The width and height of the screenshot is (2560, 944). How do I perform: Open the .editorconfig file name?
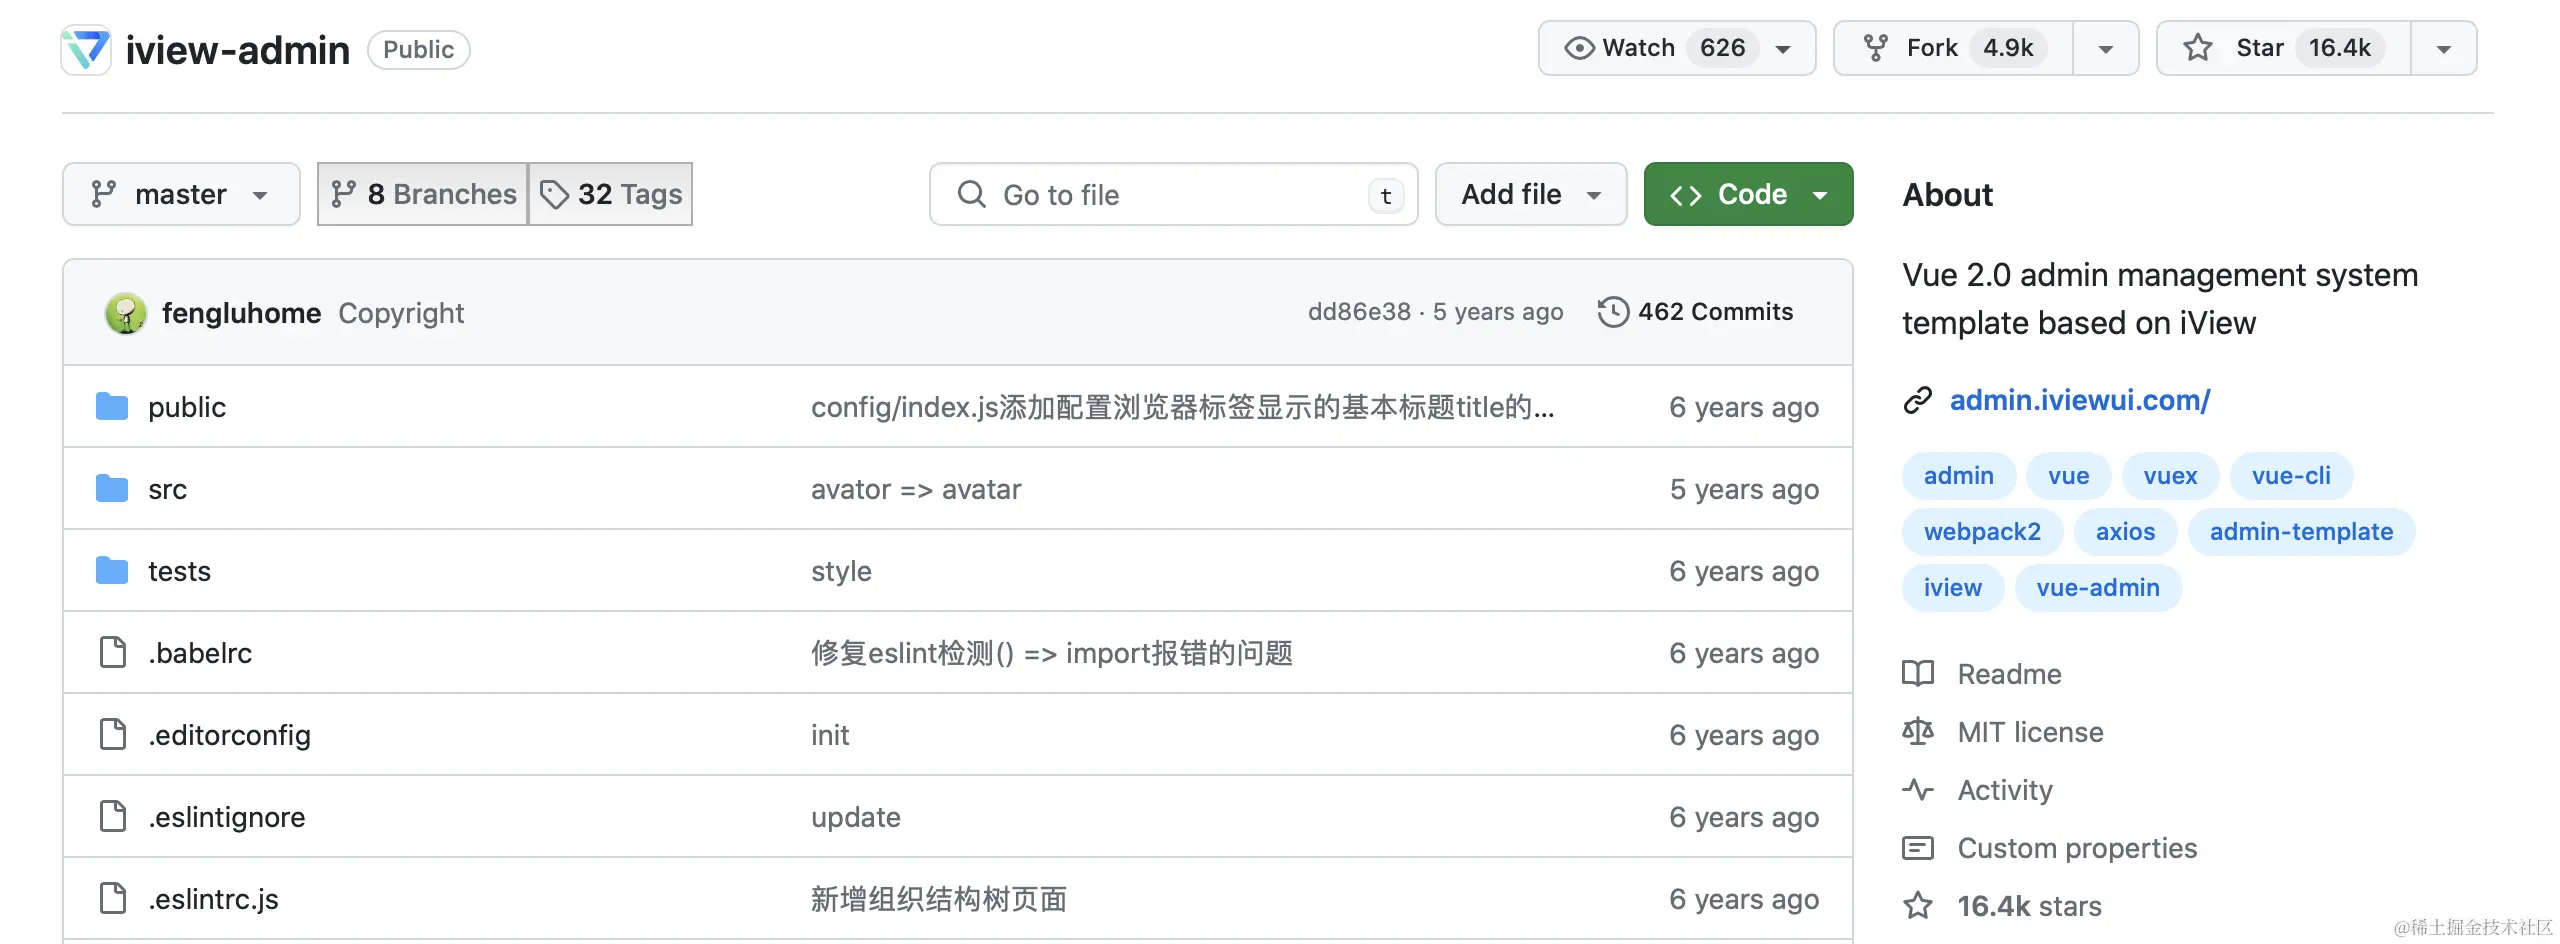click(229, 735)
